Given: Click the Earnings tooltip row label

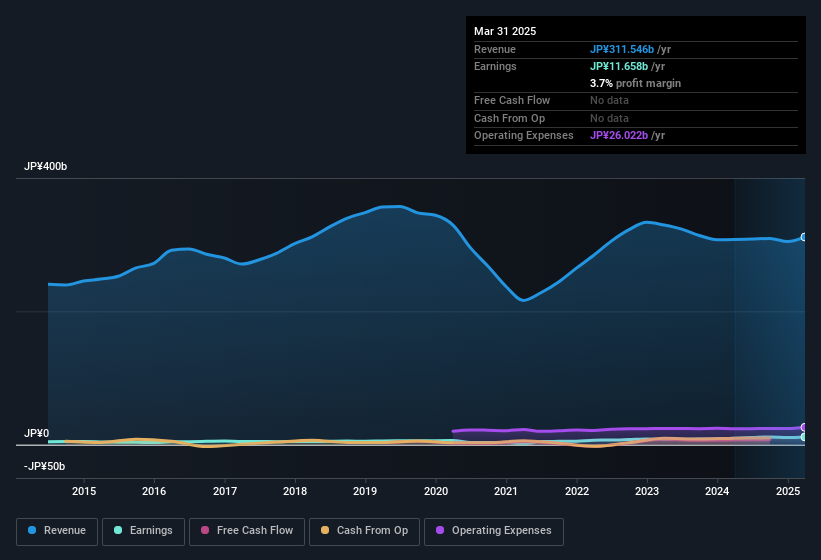Looking at the screenshot, I should (495, 66).
